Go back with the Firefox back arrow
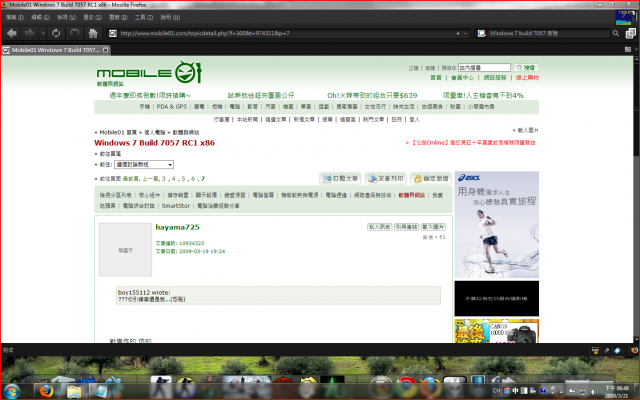This screenshot has height=400, width=640. (x=12, y=33)
